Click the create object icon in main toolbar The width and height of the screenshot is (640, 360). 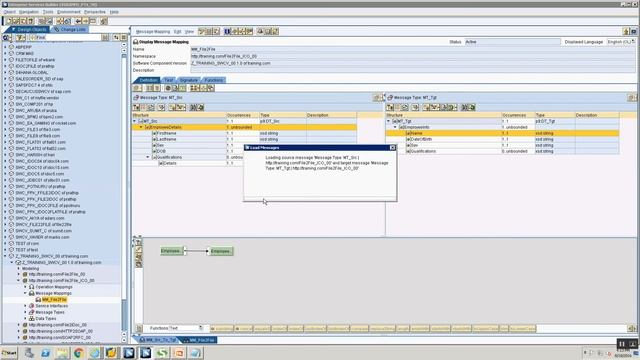pos(9,21)
